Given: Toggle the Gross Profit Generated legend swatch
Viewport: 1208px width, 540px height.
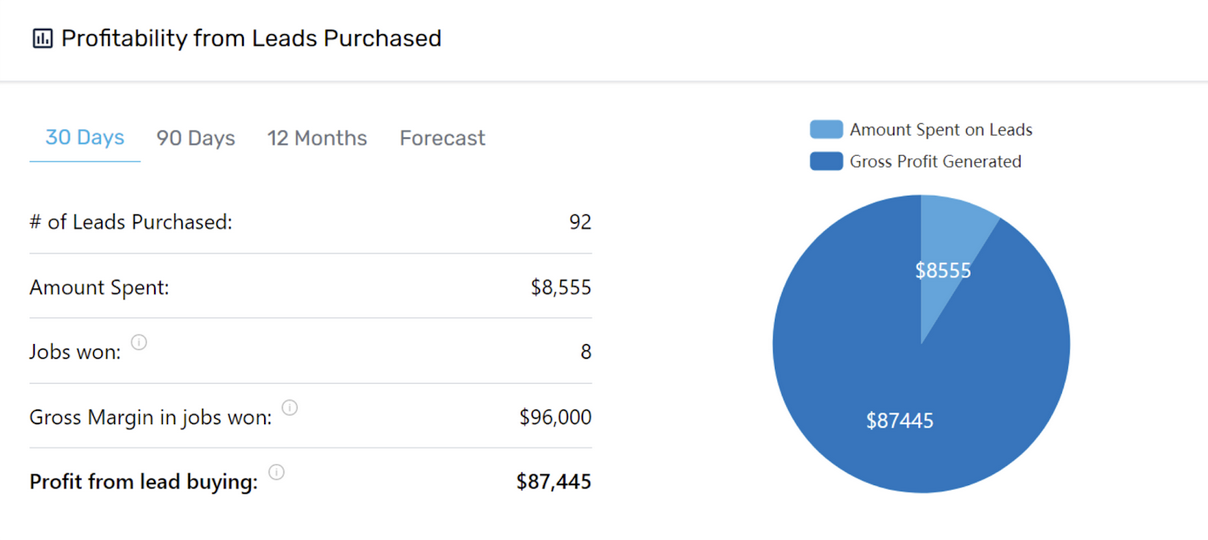Looking at the screenshot, I should [x=826, y=162].
